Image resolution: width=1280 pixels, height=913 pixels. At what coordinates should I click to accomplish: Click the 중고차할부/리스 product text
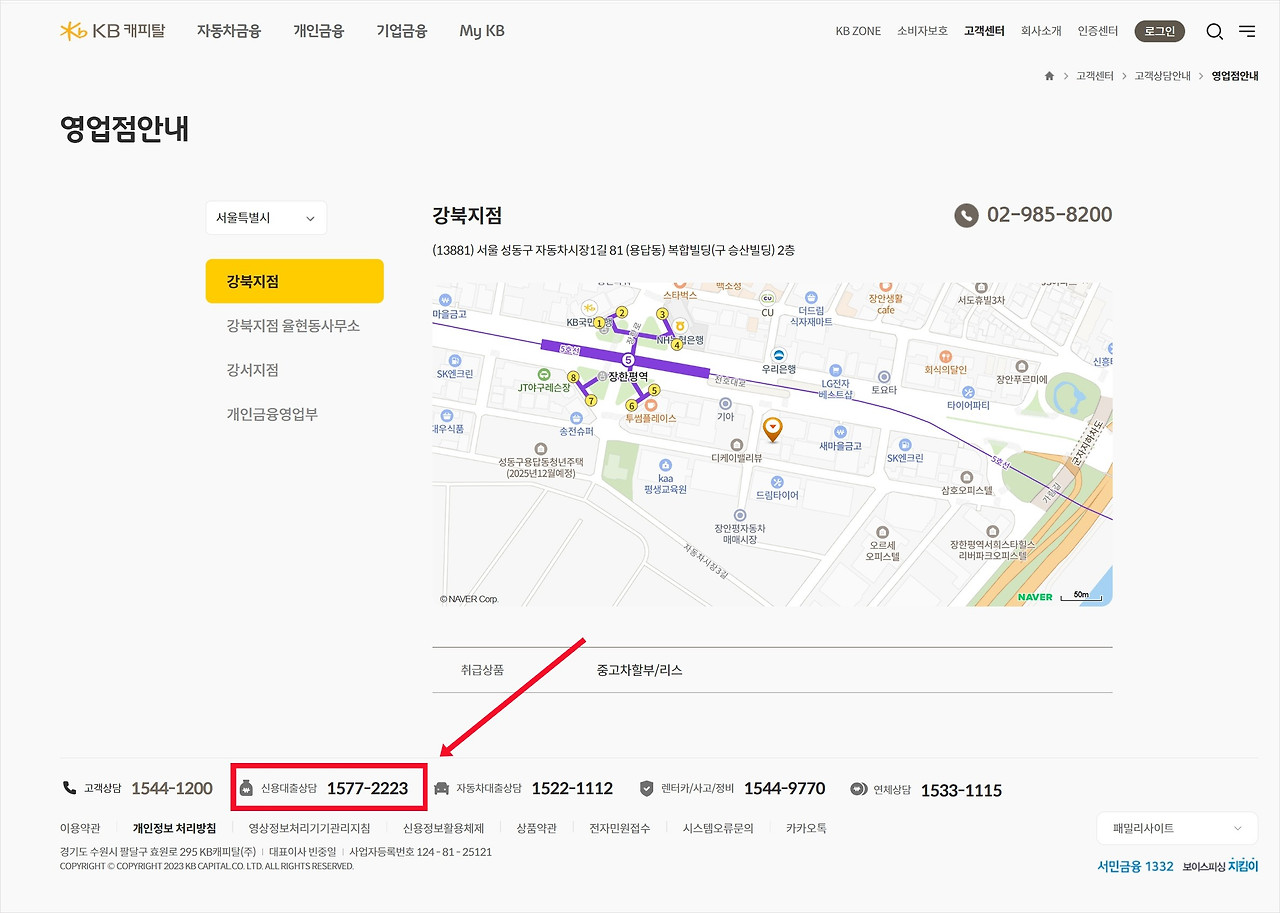tap(639, 670)
